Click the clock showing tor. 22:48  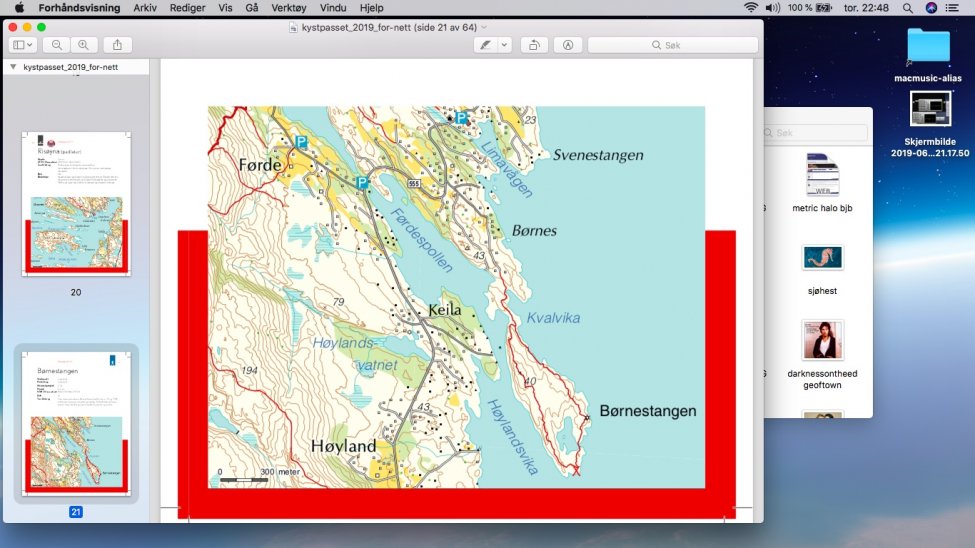(x=866, y=7)
